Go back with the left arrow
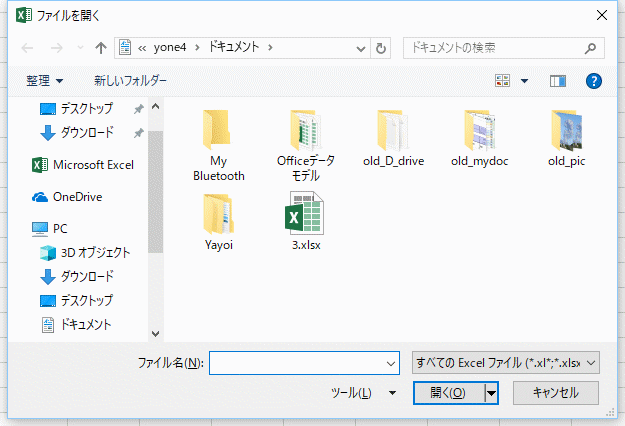Image resolution: width=625 pixels, height=426 pixels. pos(27,48)
